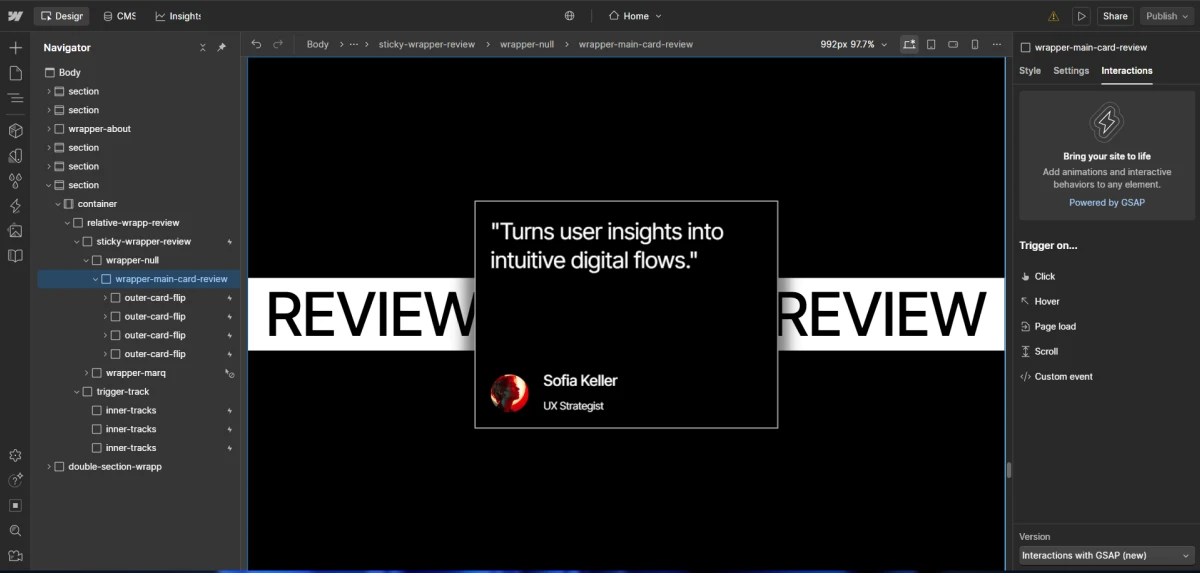The height and width of the screenshot is (573, 1200).
Task: Click the redo arrow
Action: pyautogui.click(x=278, y=44)
